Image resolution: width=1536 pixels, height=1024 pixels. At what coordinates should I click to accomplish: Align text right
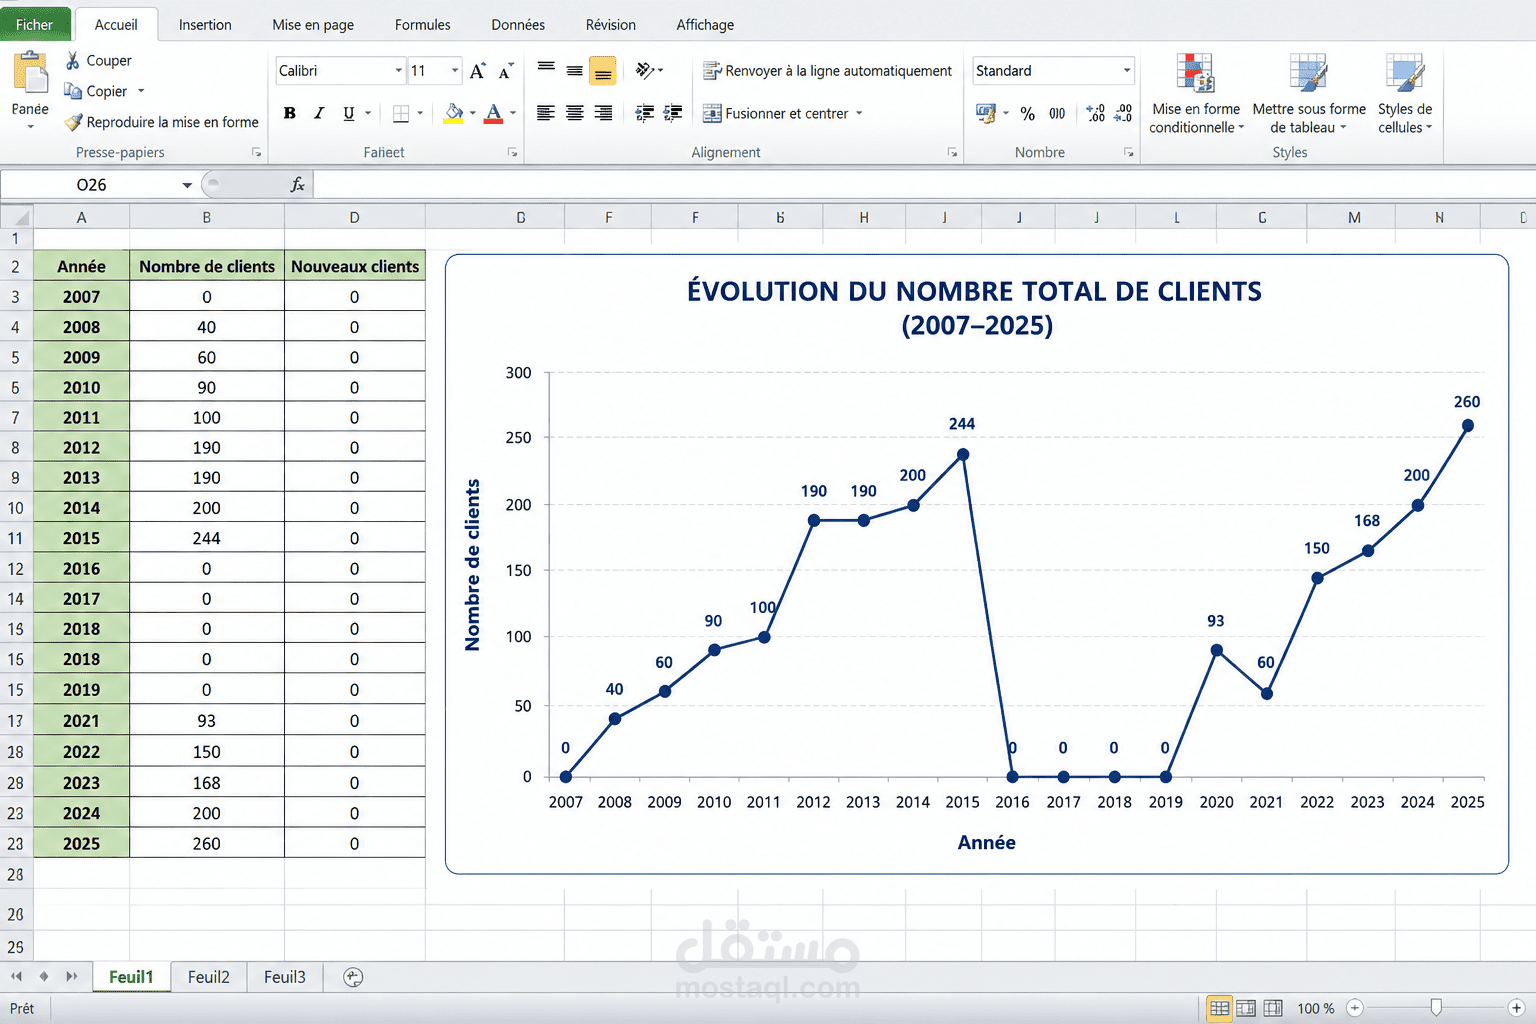603,113
